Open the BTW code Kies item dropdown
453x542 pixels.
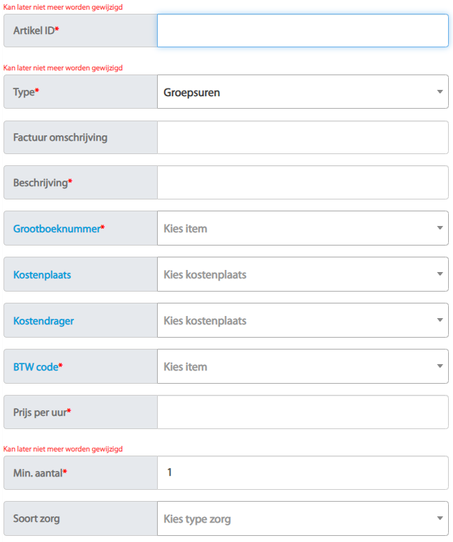point(303,366)
